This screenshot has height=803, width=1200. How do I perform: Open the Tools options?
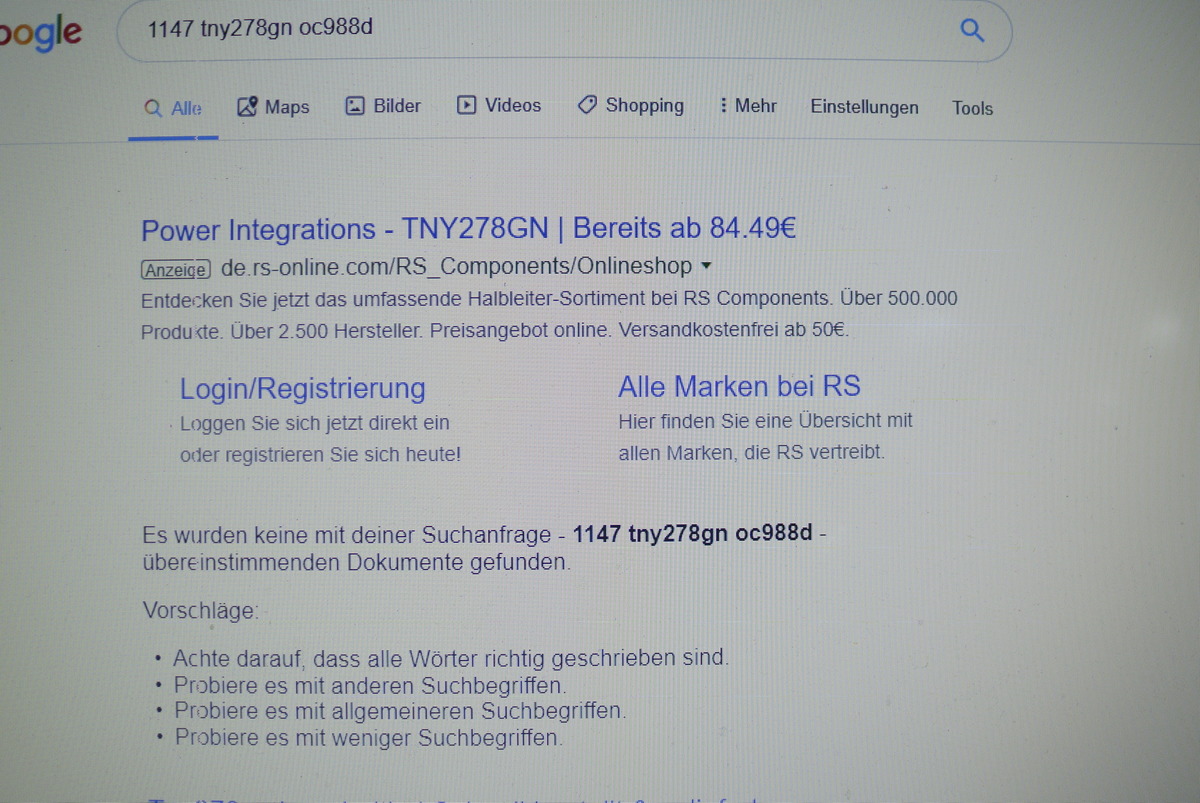coord(972,108)
